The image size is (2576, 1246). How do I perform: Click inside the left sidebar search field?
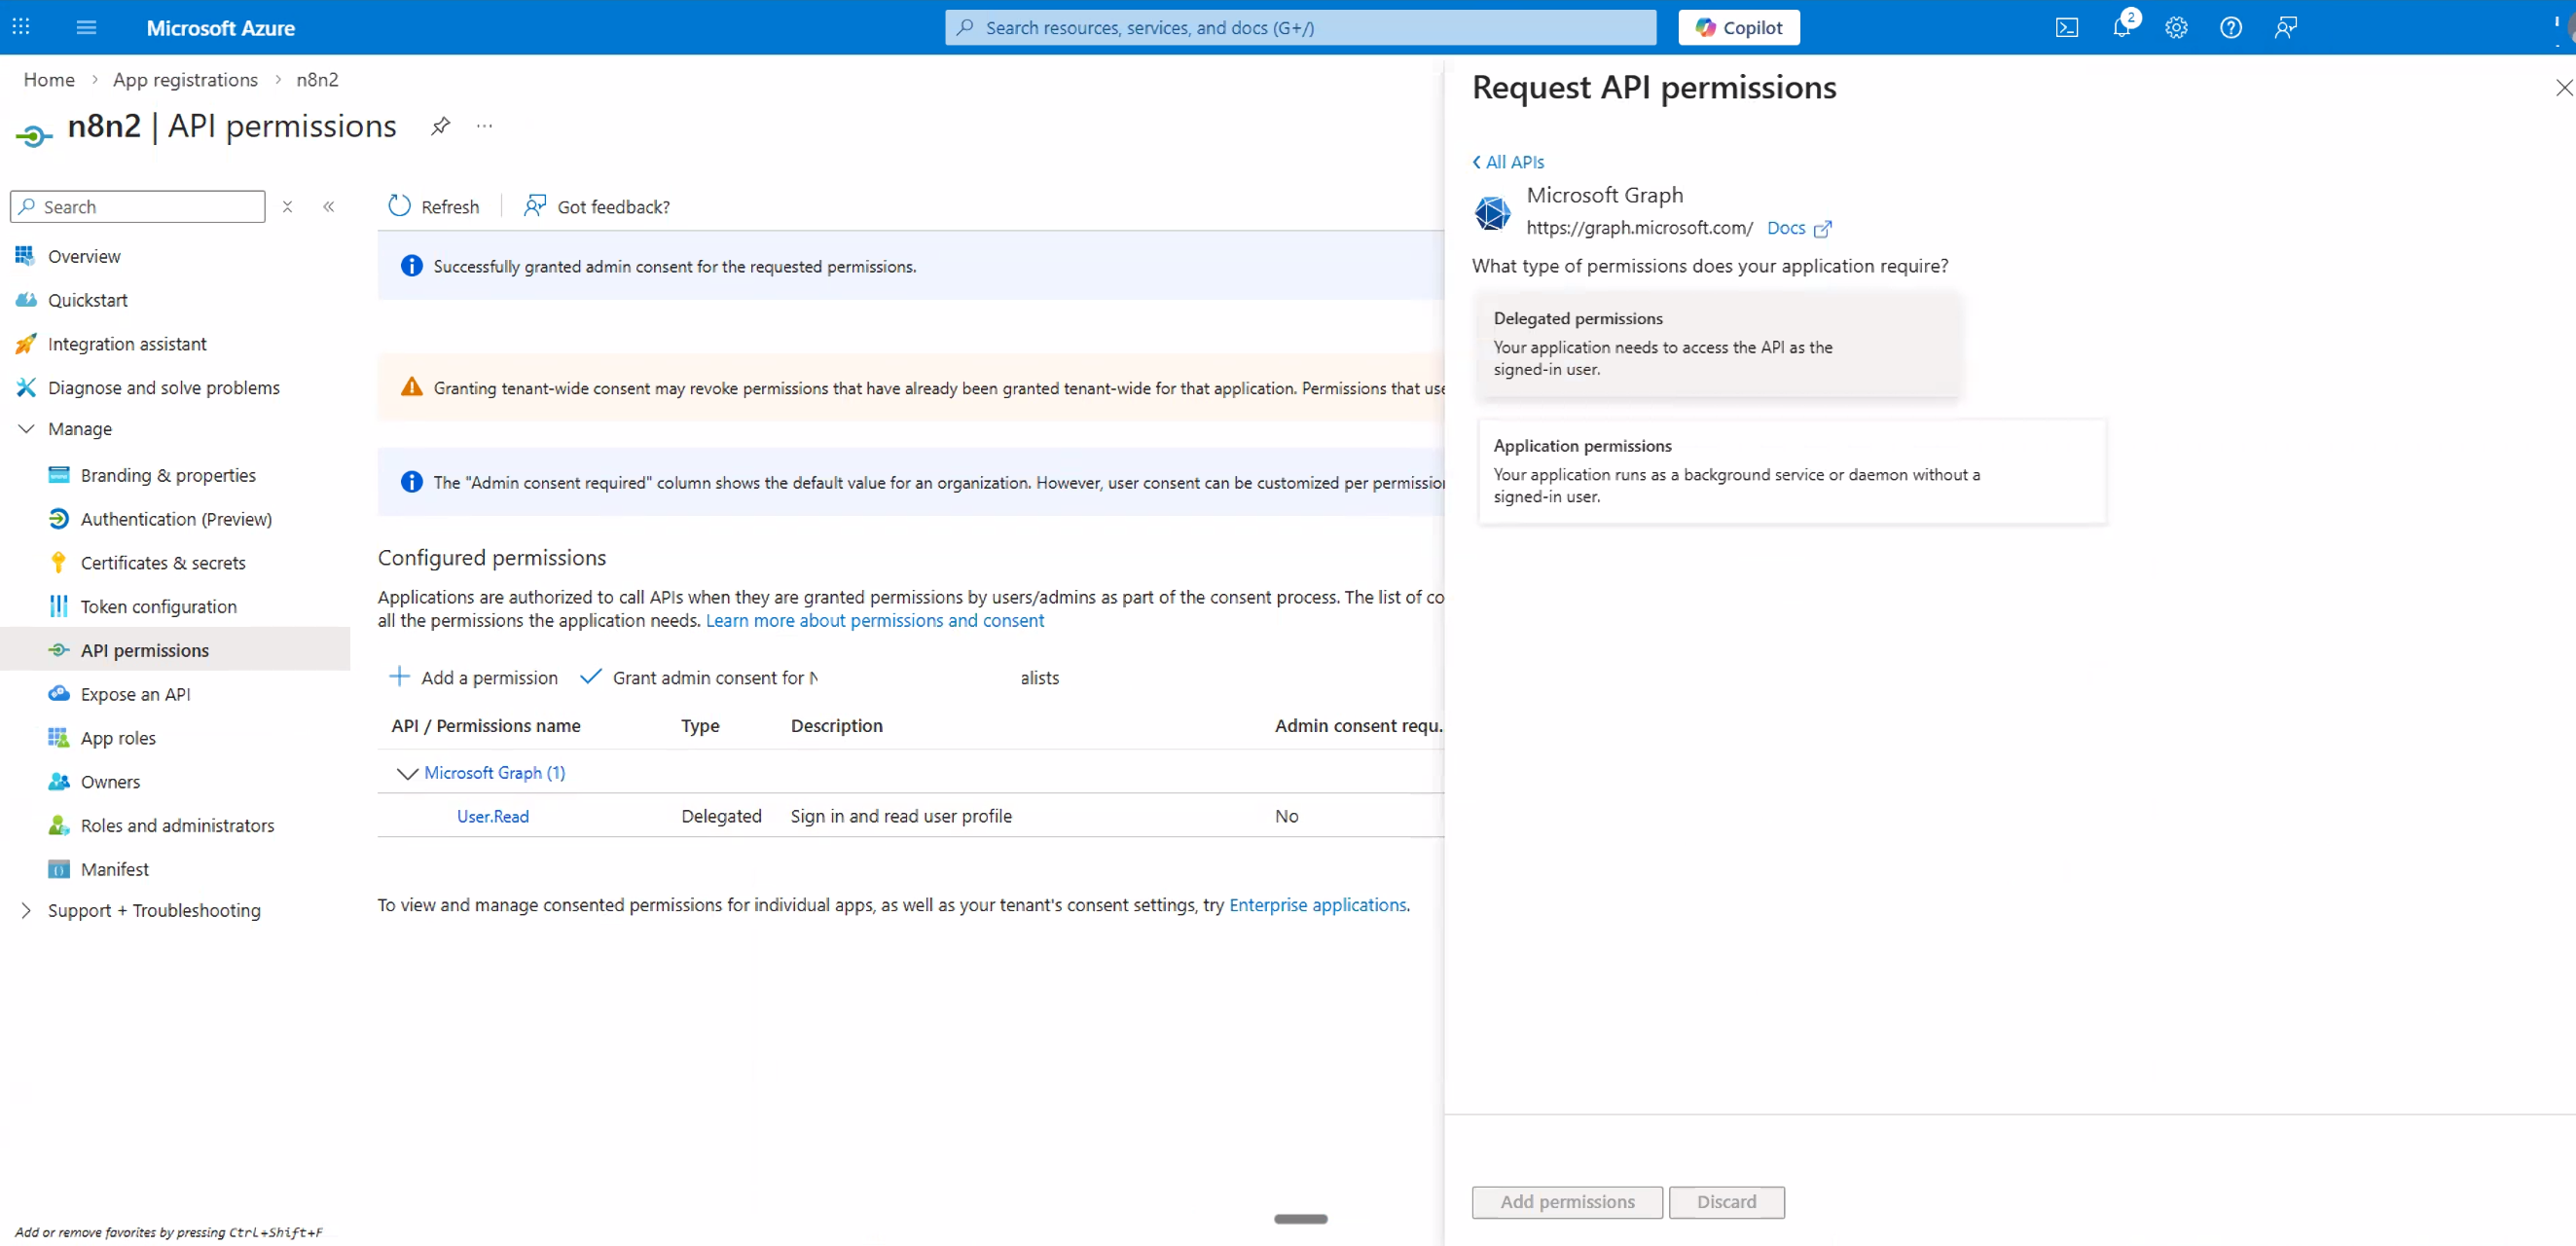(137, 206)
